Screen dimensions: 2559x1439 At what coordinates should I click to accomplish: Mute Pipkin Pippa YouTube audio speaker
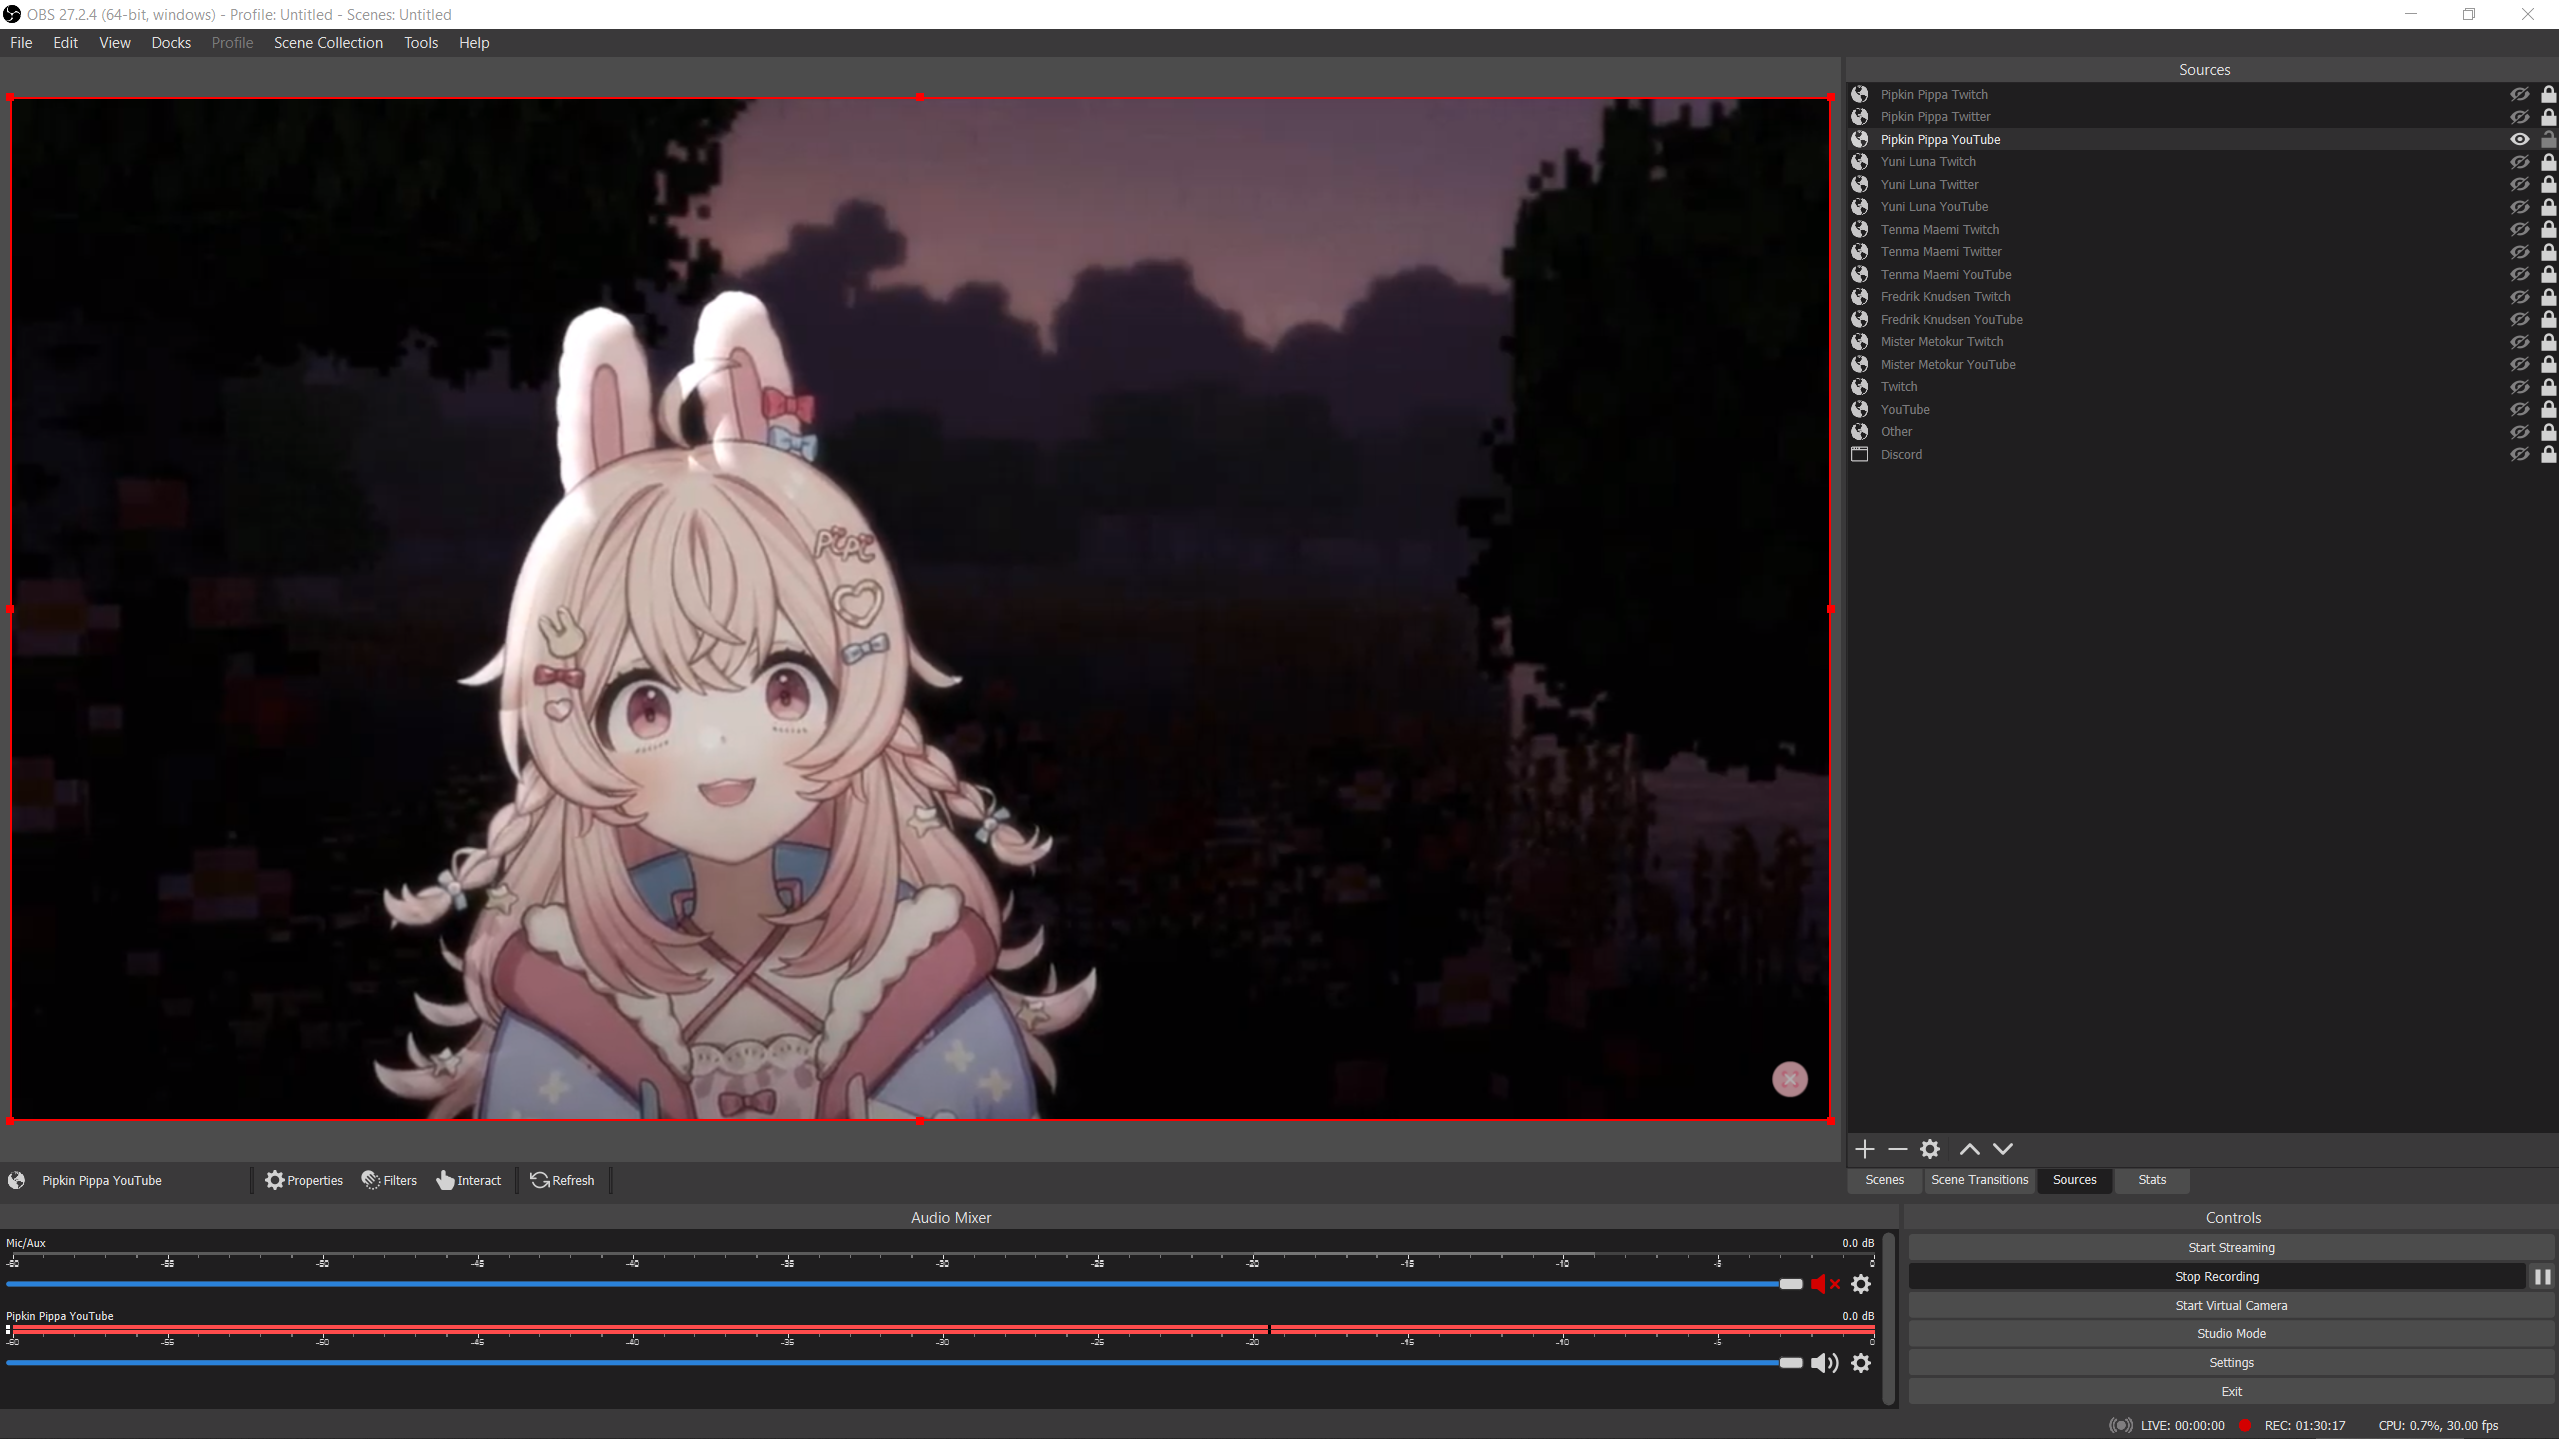[1825, 1363]
